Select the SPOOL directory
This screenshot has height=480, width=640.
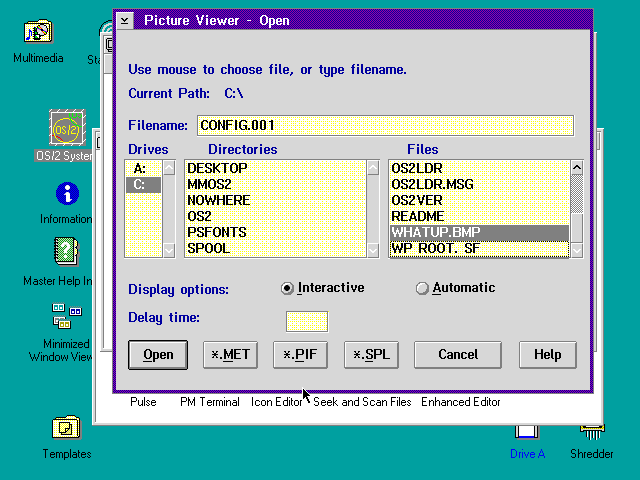[x=276, y=248]
